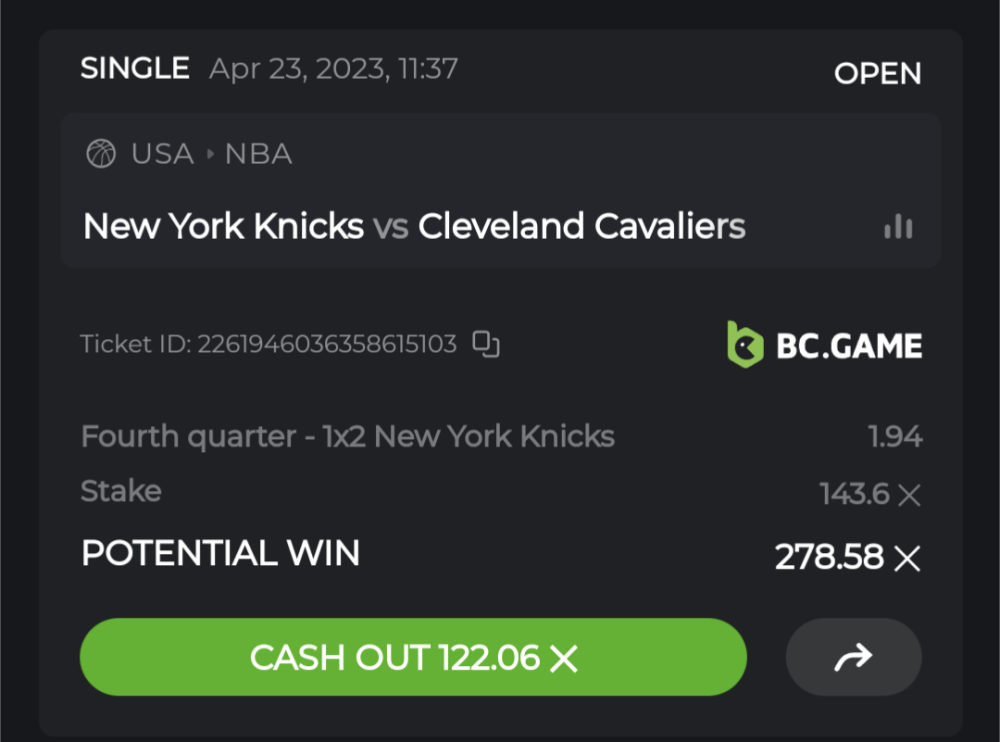This screenshot has height=742, width=1000.
Task: Click the arrow between USA and NBA
Action: tap(210, 154)
